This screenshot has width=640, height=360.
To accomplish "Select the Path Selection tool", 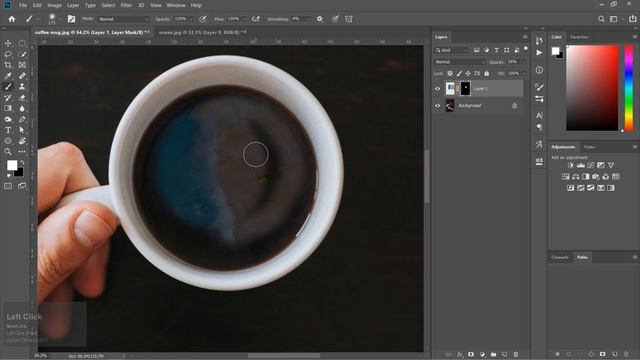I will point(22,130).
